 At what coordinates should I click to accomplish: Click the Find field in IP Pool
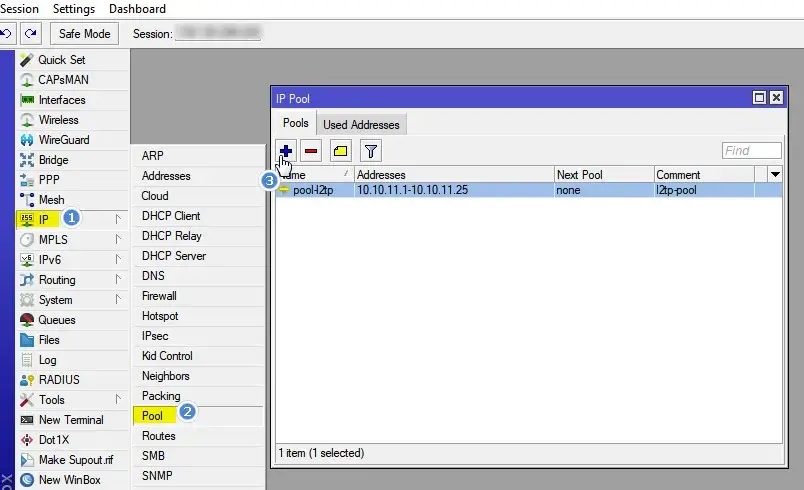coord(752,151)
